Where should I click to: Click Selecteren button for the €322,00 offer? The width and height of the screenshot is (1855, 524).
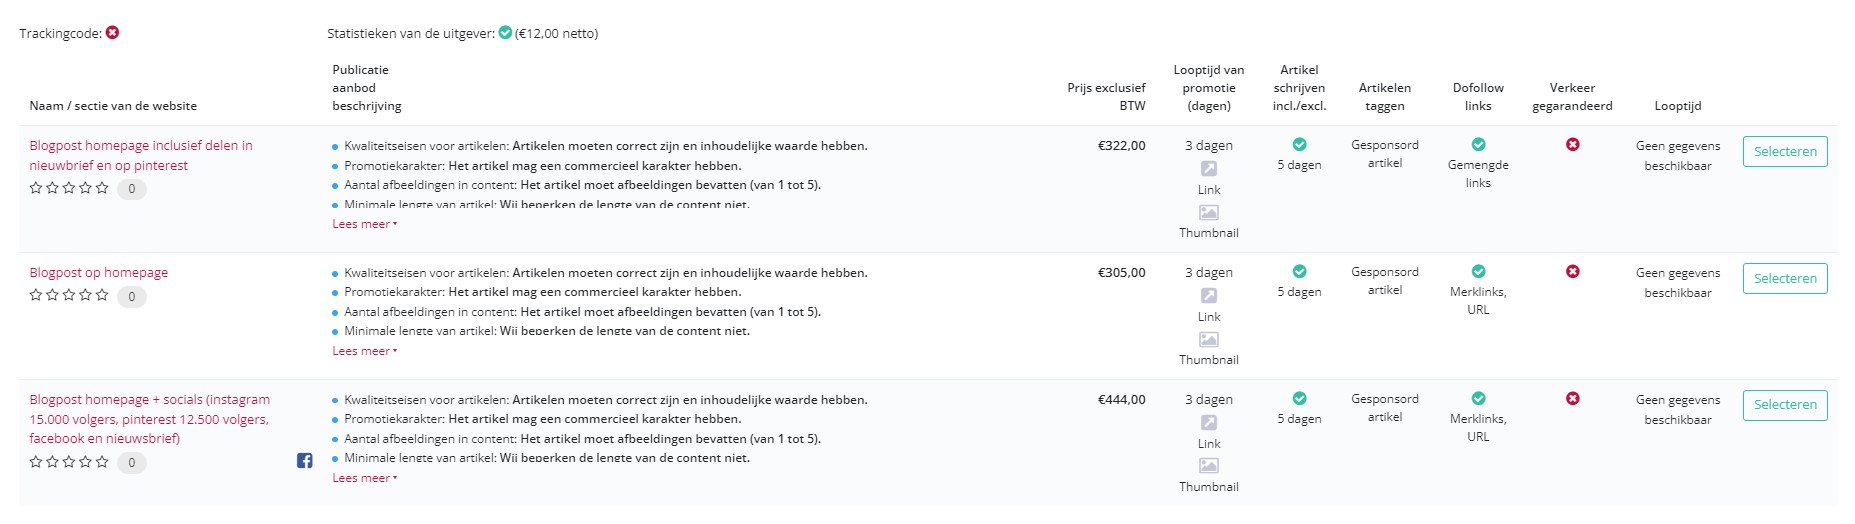click(1785, 151)
